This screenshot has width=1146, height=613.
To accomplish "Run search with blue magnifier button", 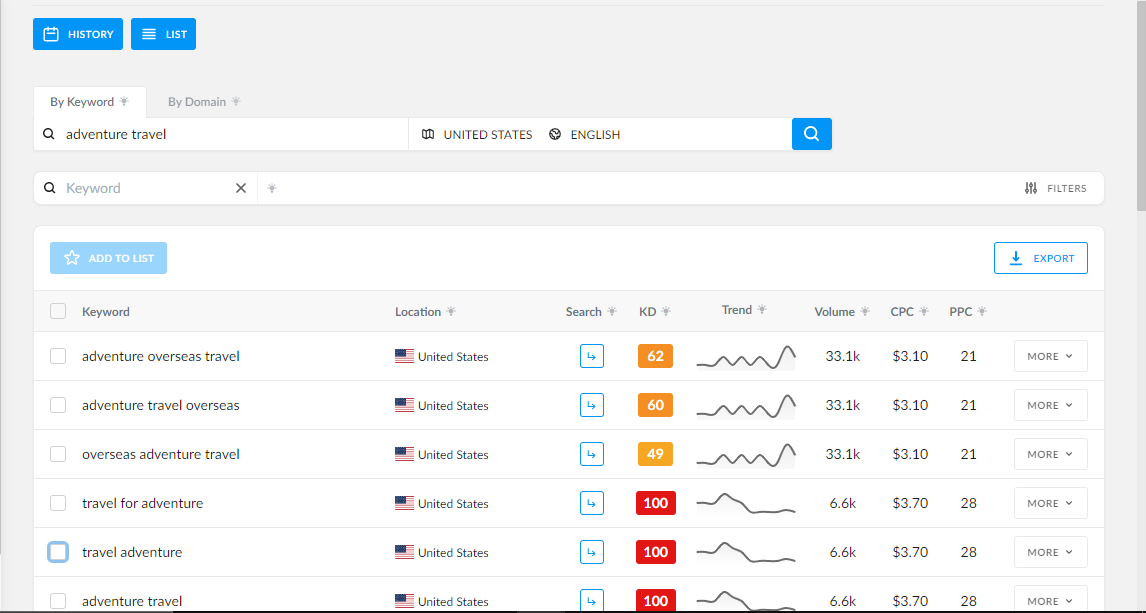I will [x=811, y=134].
